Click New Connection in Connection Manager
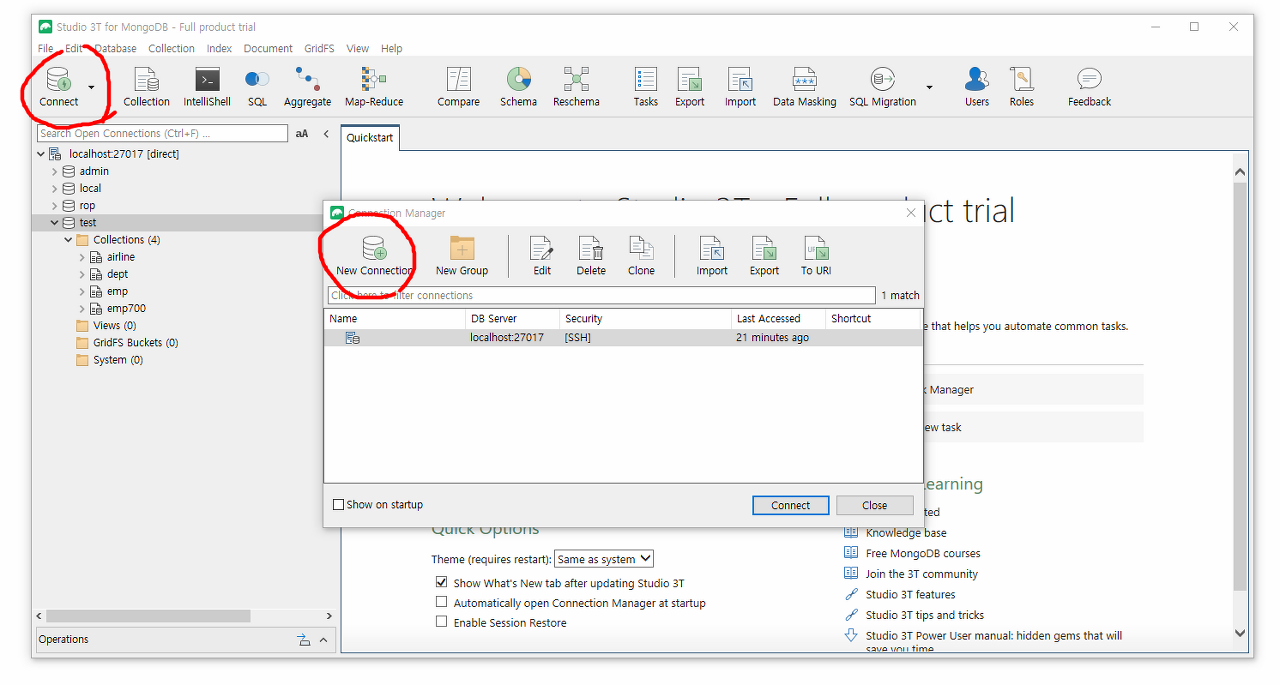 374,256
